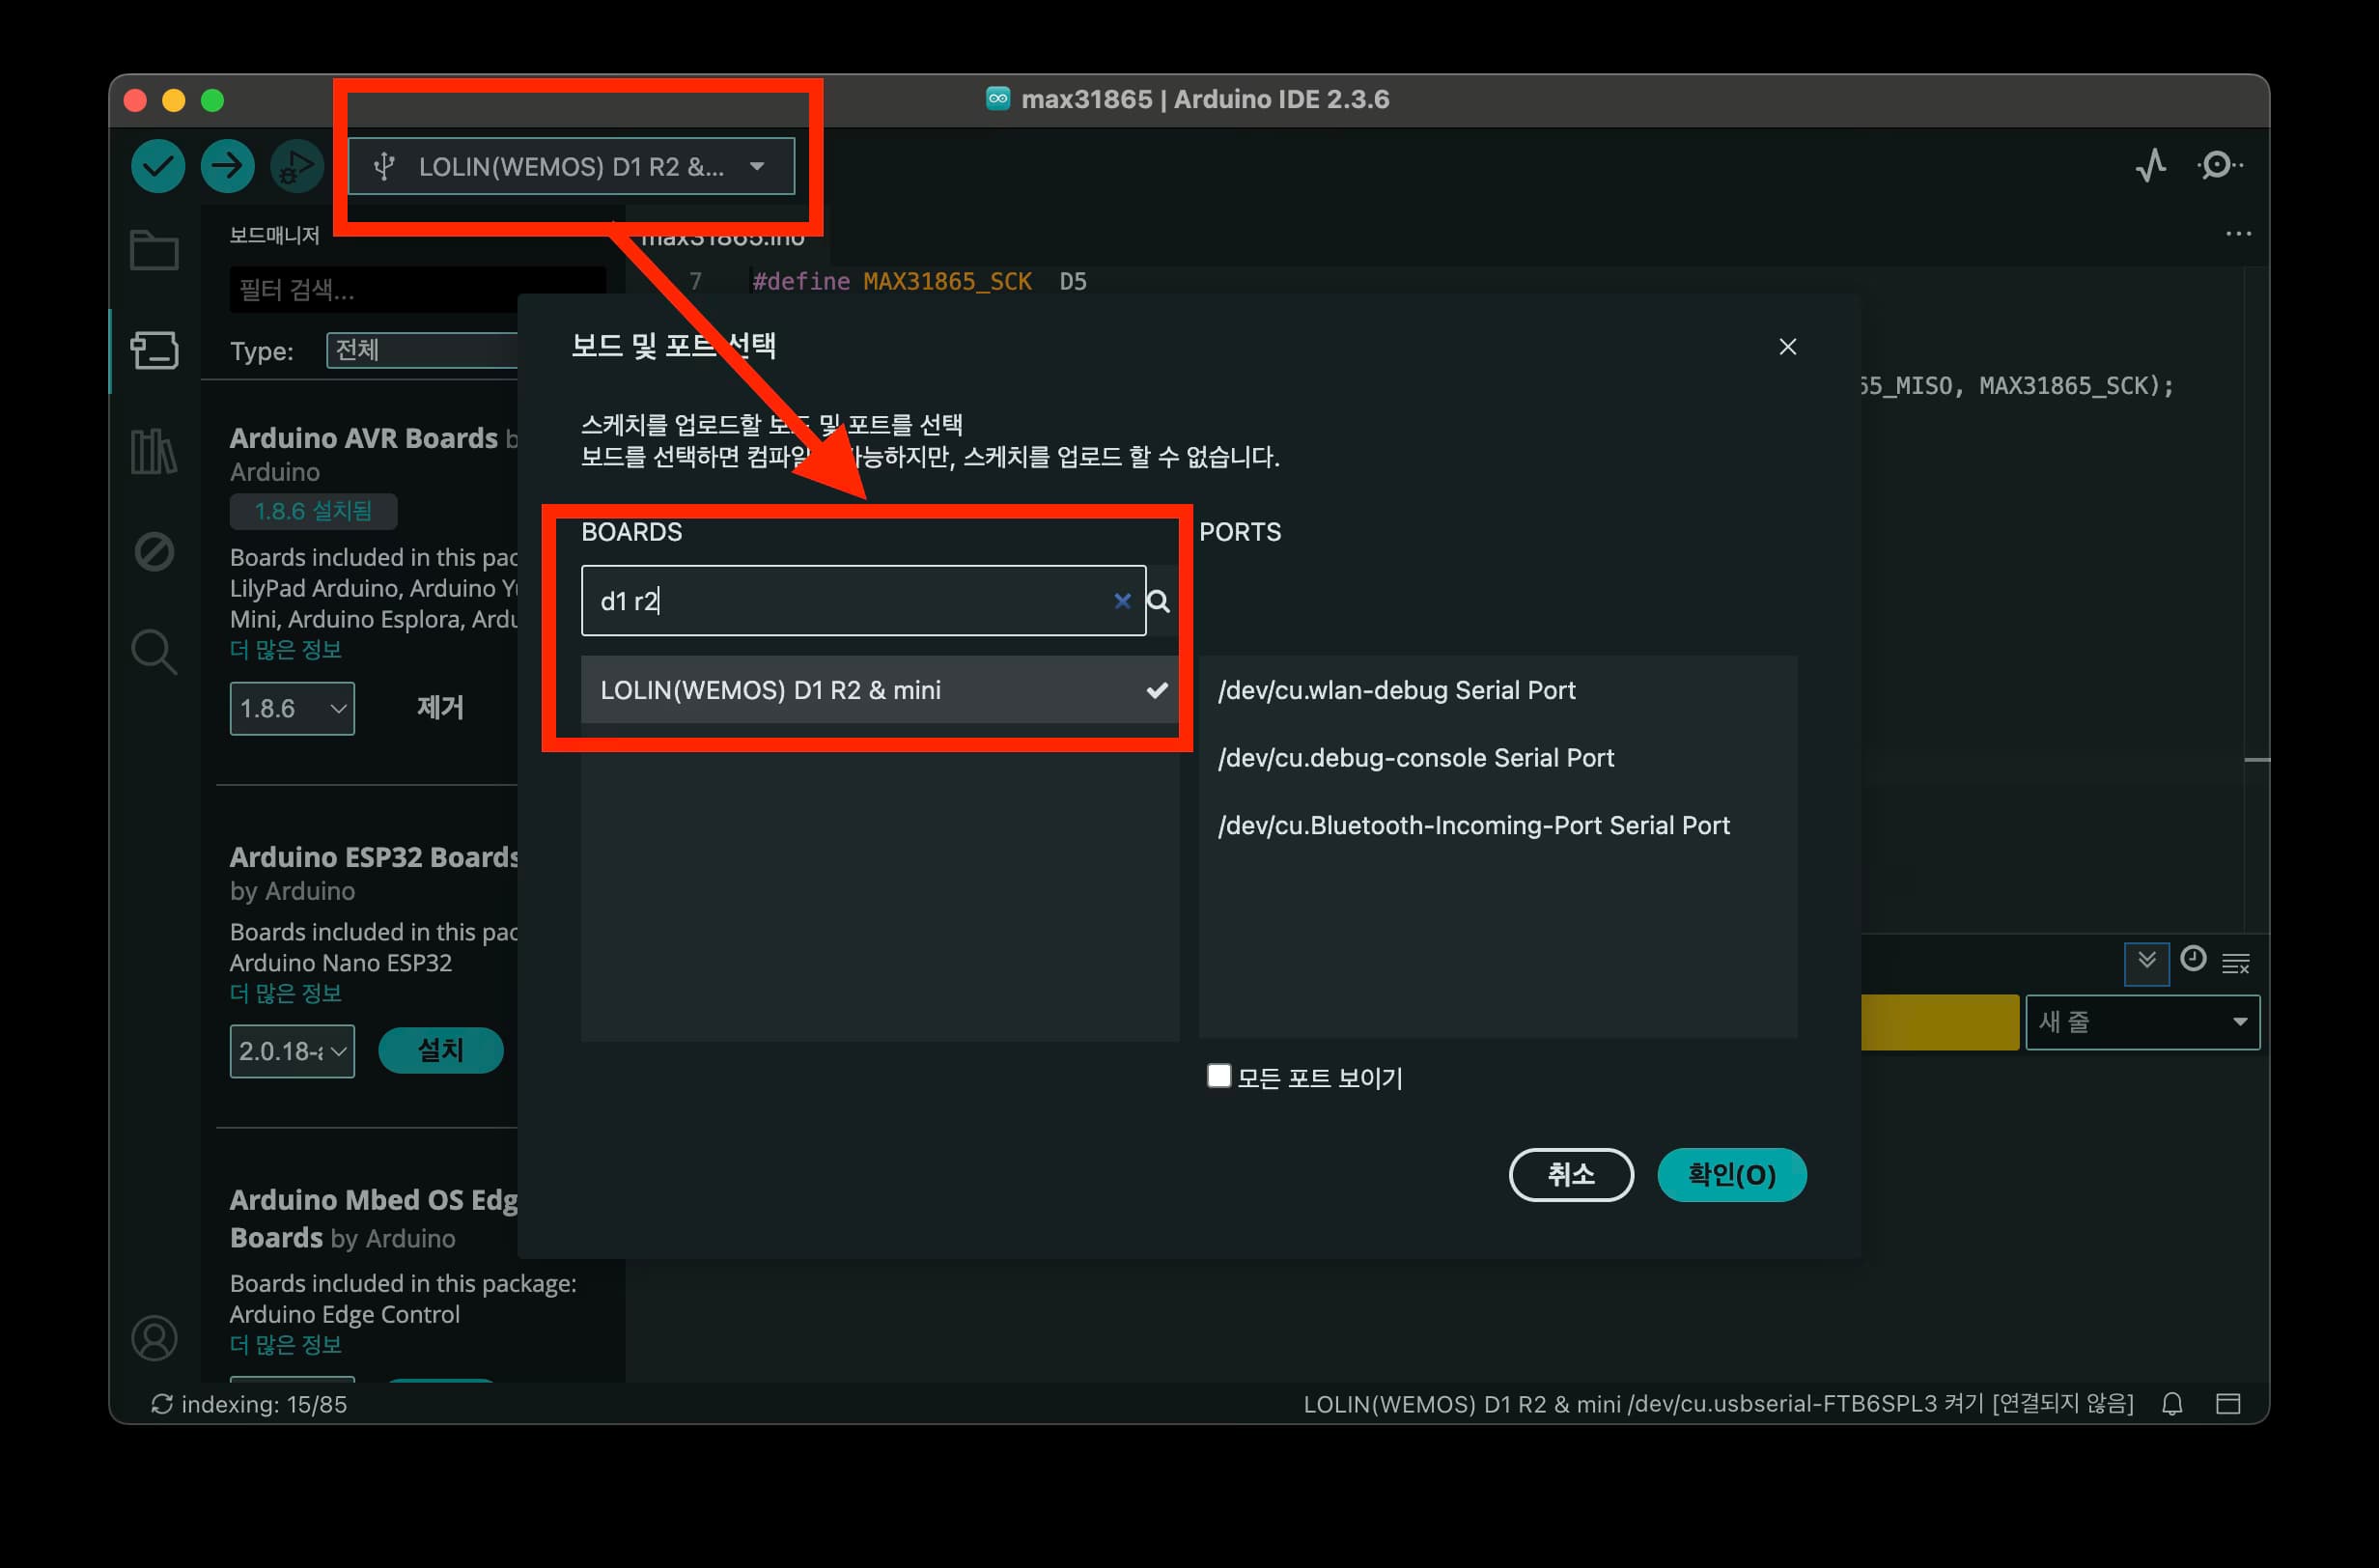This screenshot has width=2379, height=1568.
Task: Click the #define MAX31865_SCK code line
Action: coord(919,281)
